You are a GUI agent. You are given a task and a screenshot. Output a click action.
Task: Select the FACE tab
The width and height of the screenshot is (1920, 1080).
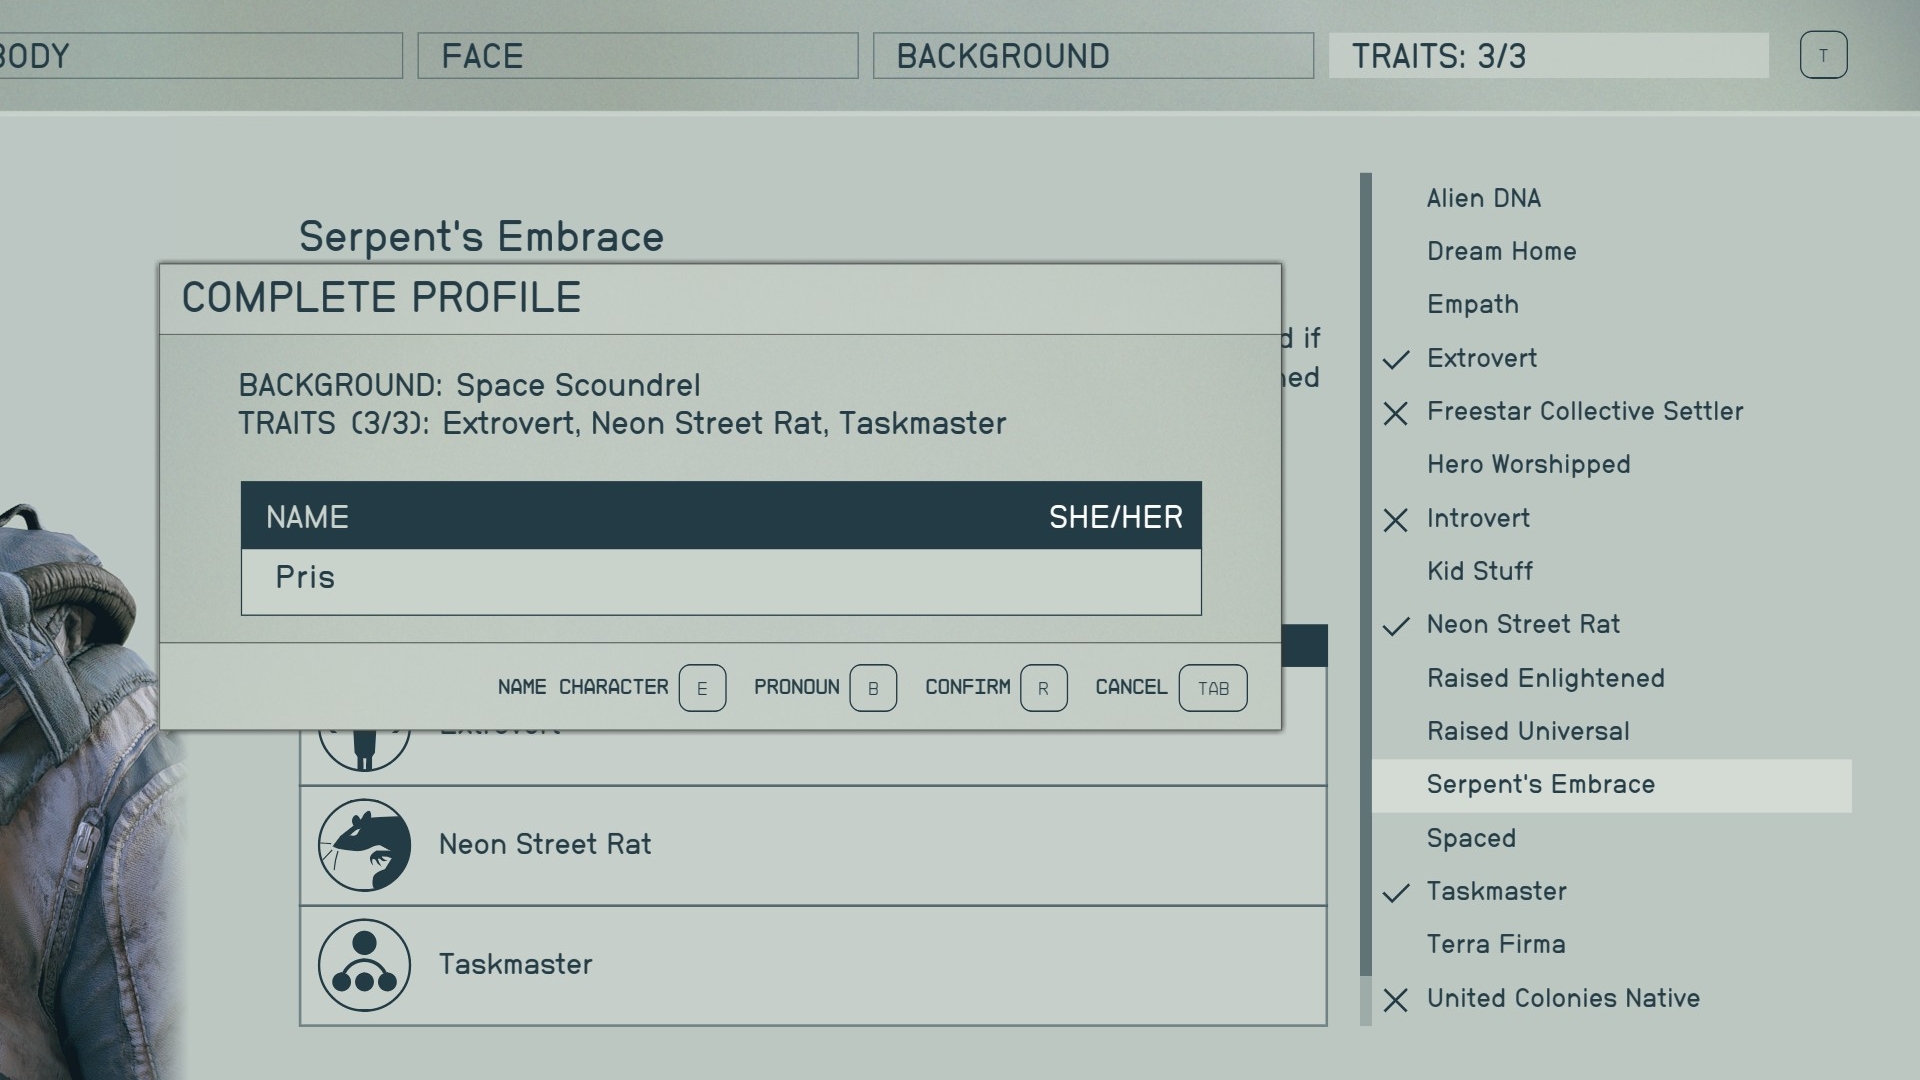click(x=636, y=55)
